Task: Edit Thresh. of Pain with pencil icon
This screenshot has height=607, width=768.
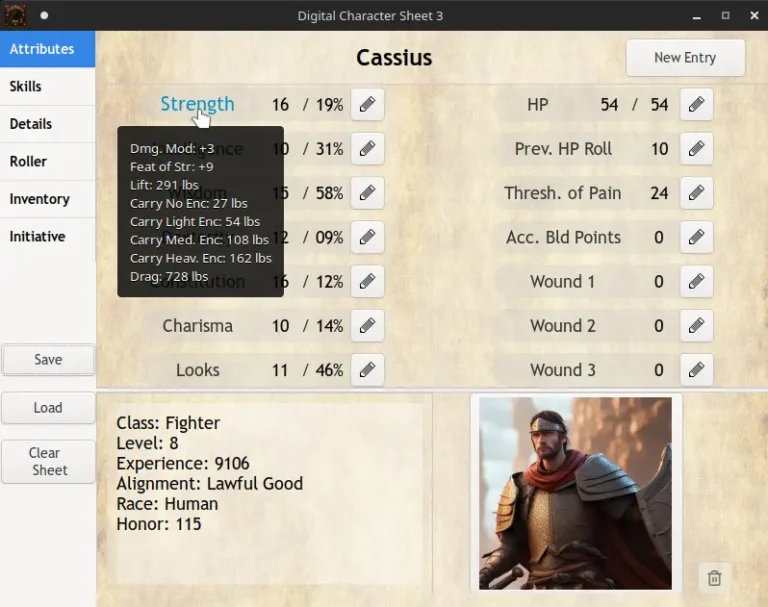Action: pos(696,193)
